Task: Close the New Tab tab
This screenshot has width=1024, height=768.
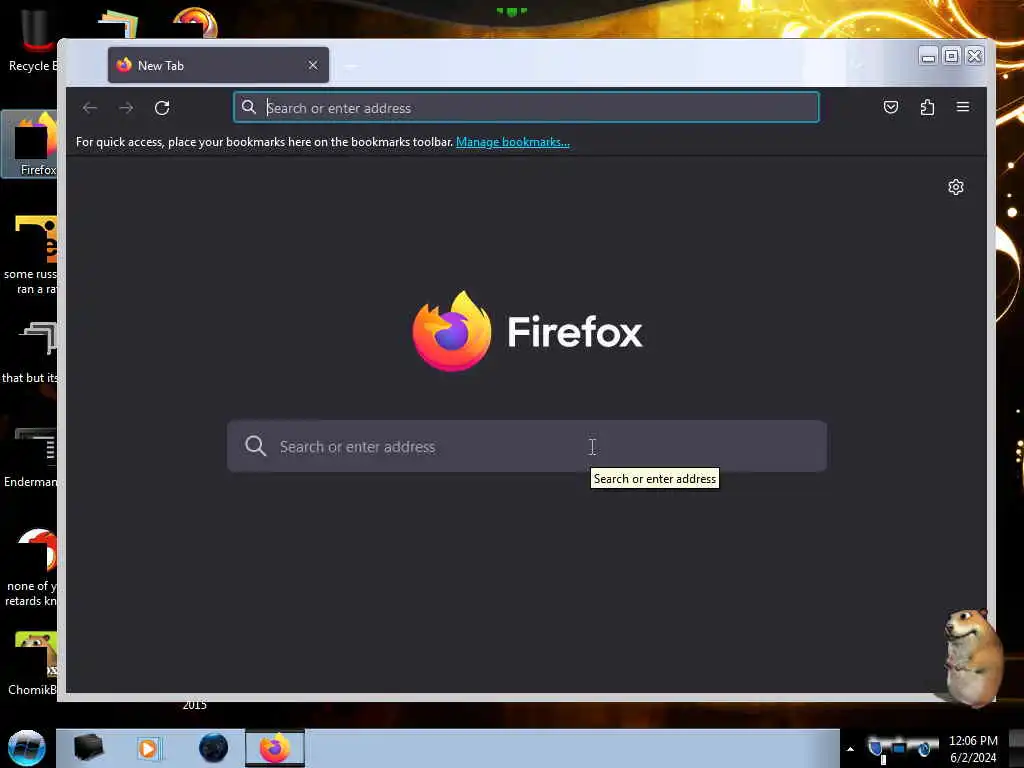Action: point(313,65)
